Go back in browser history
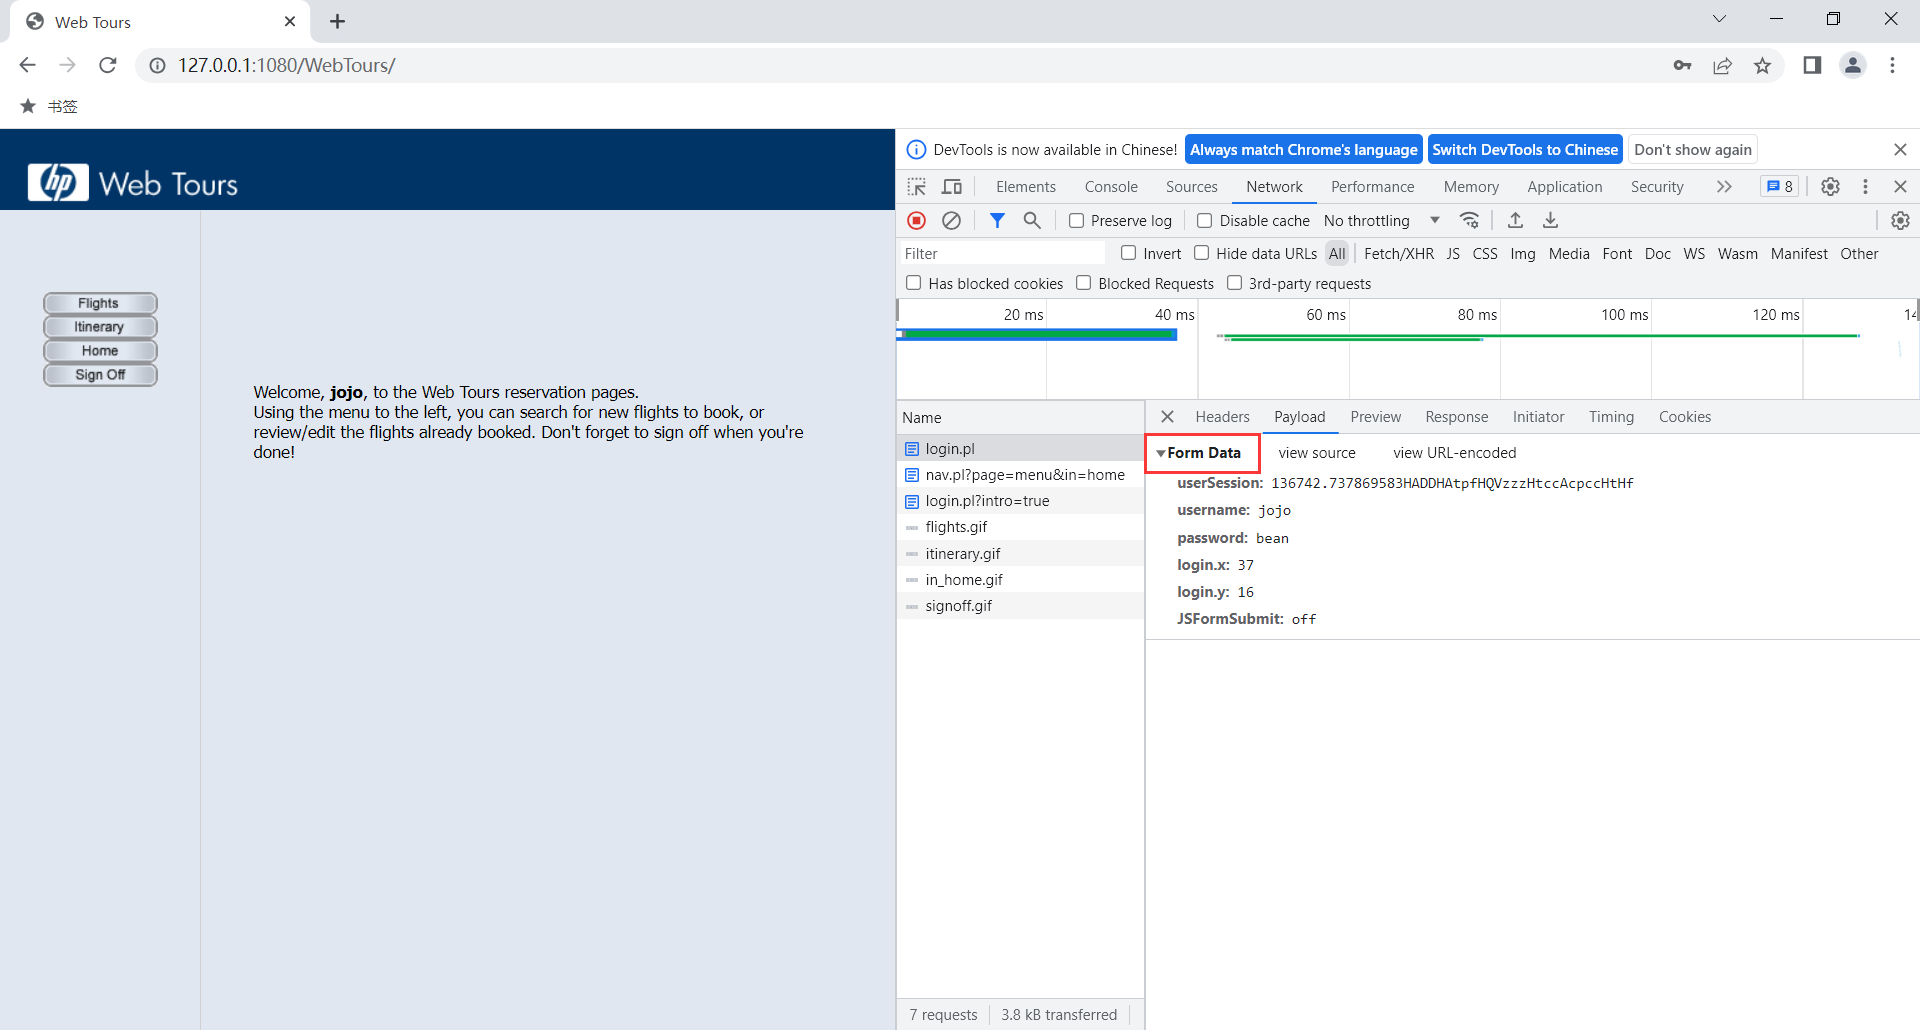 (27, 65)
